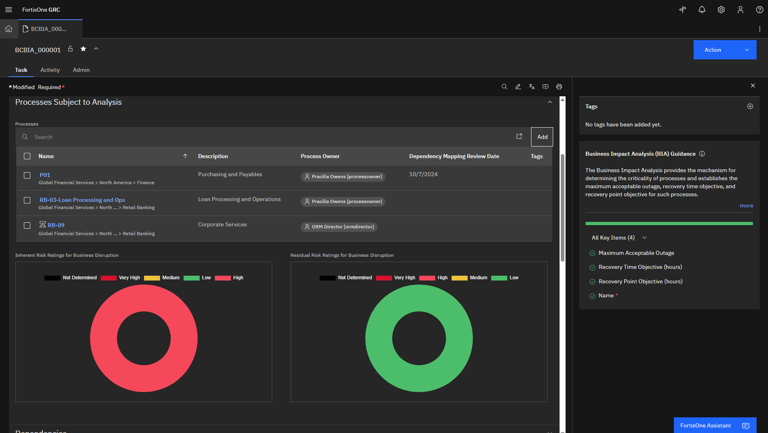Collapse Processes Subject to Analysis section

tap(550, 102)
